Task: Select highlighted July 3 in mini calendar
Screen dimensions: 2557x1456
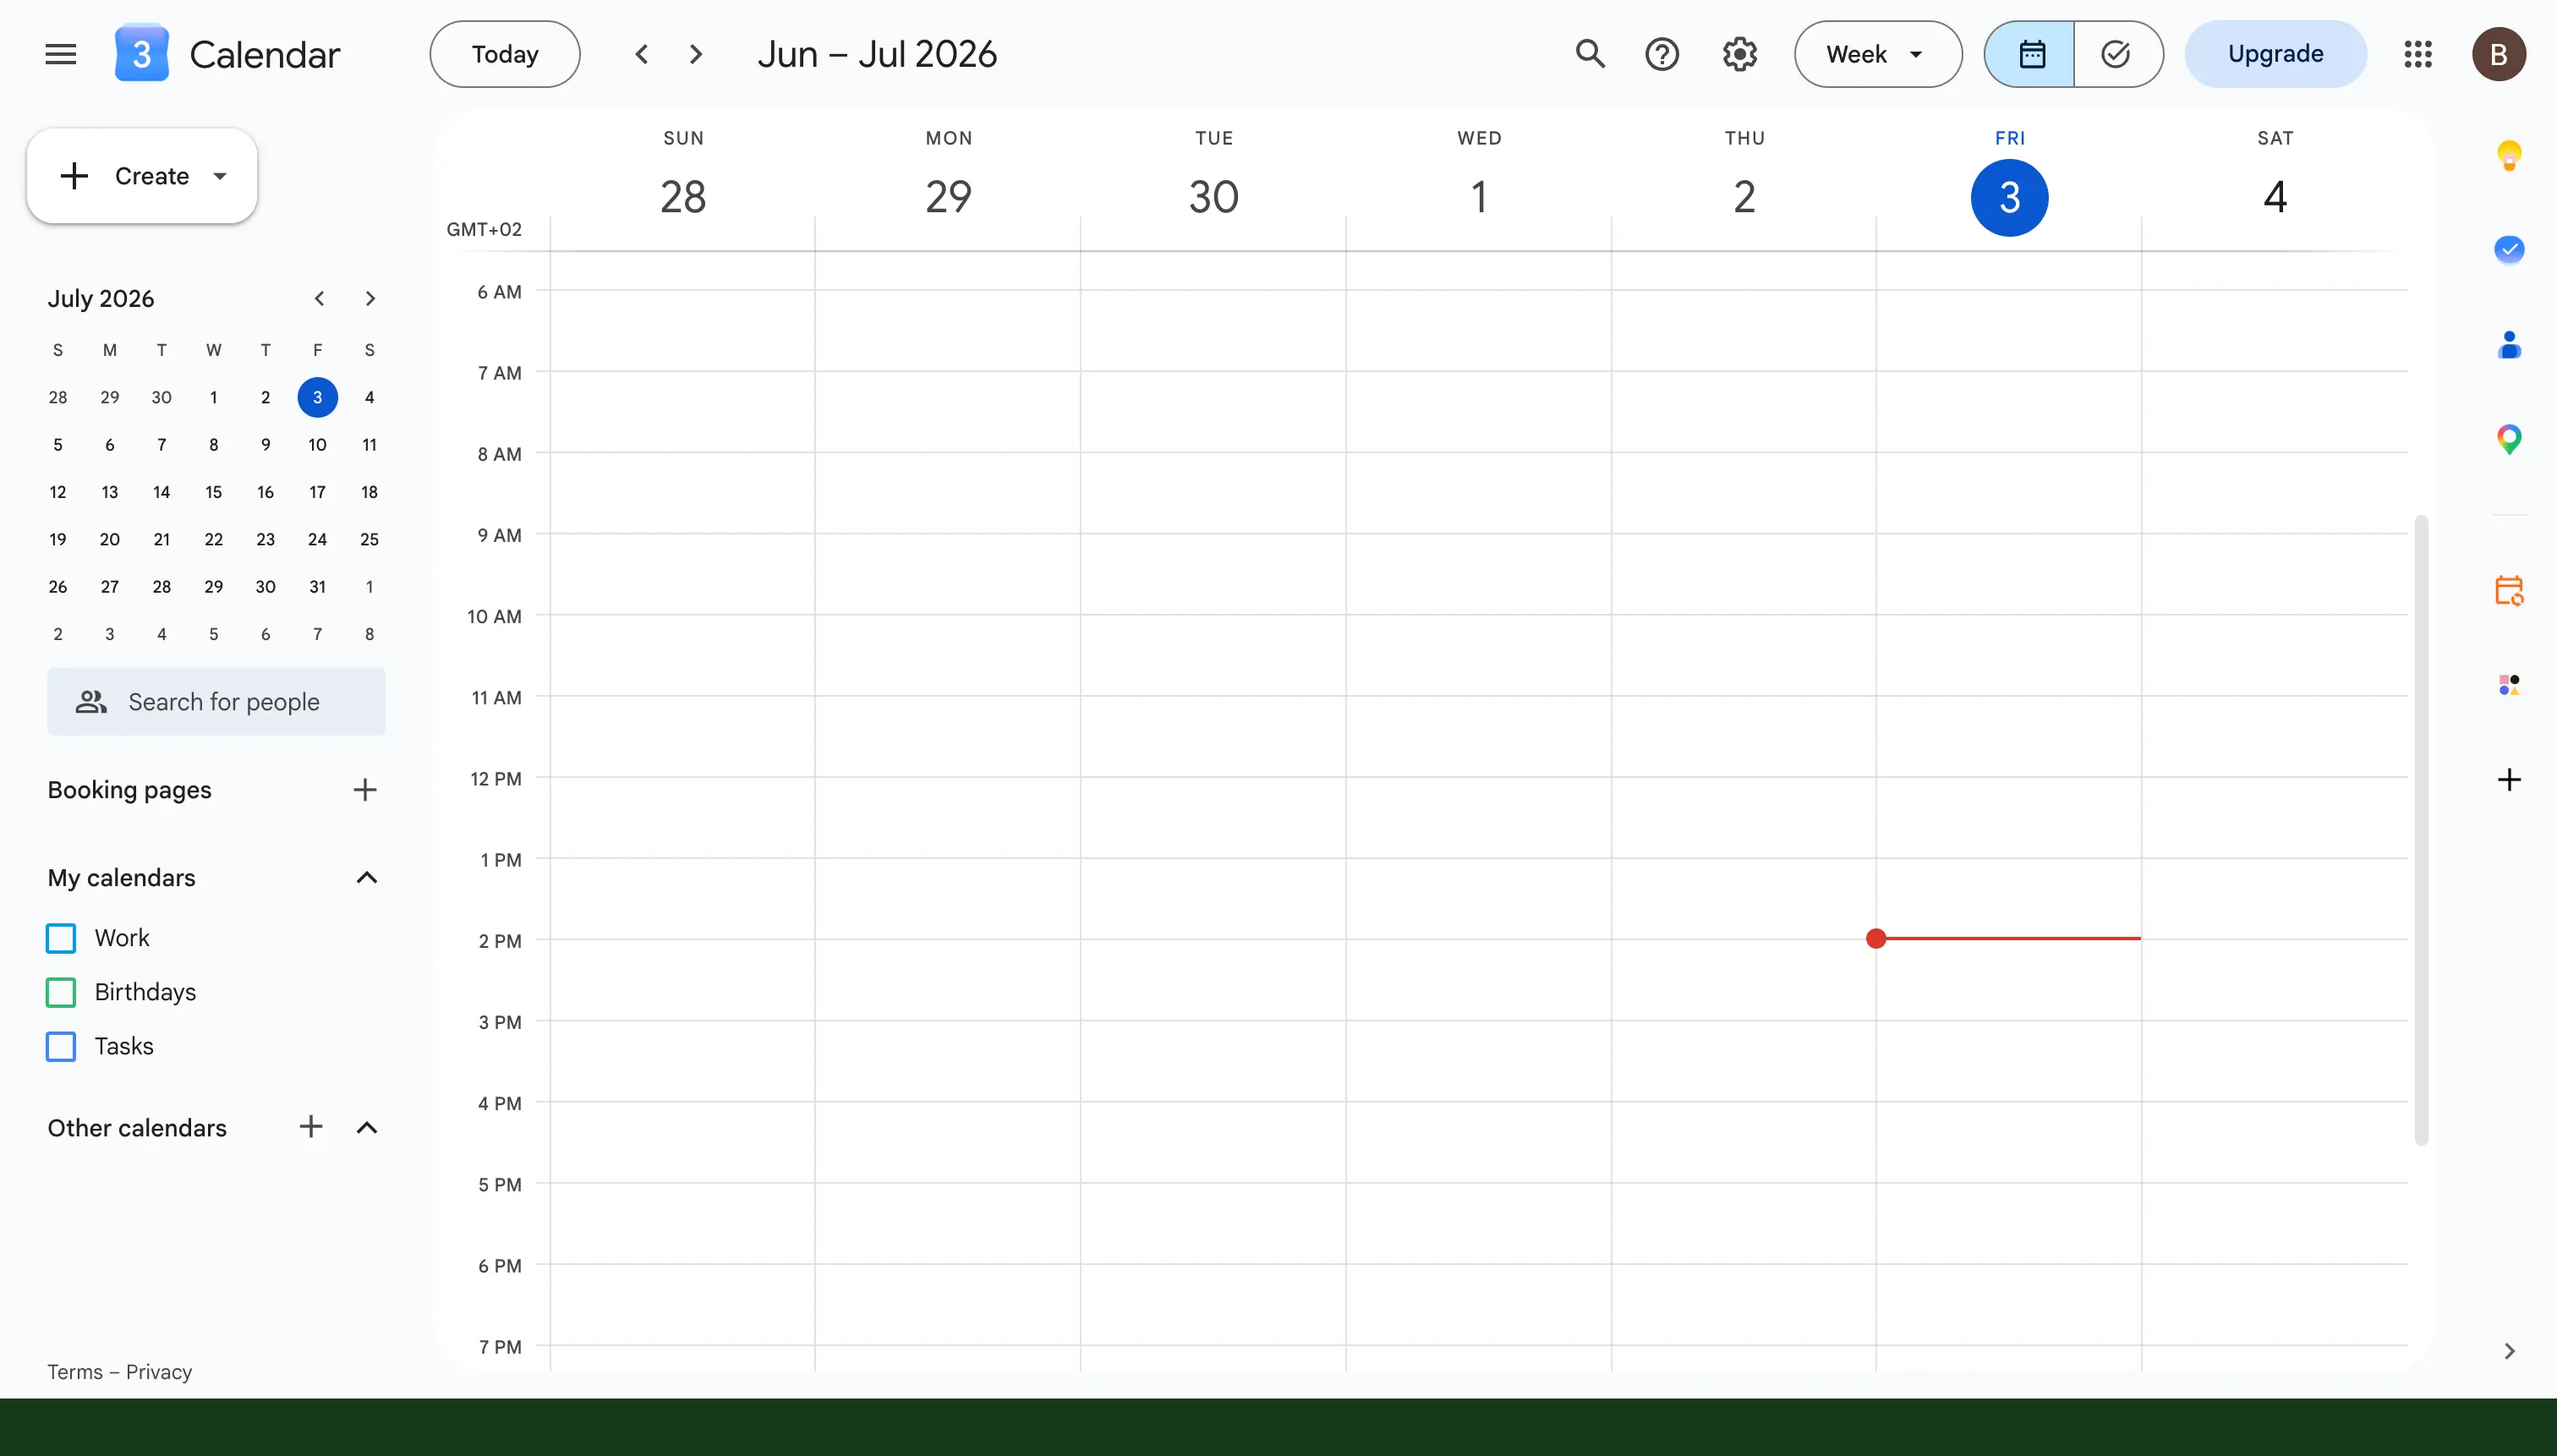Action: pos(317,397)
